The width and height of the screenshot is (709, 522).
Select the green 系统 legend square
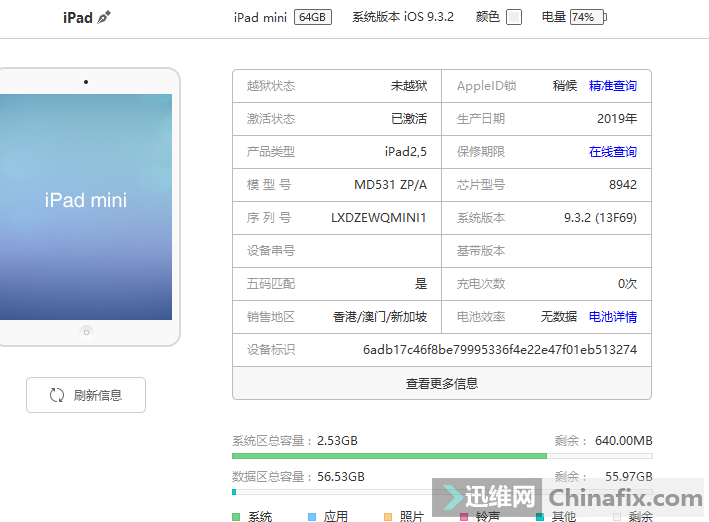(x=236, y=517)
